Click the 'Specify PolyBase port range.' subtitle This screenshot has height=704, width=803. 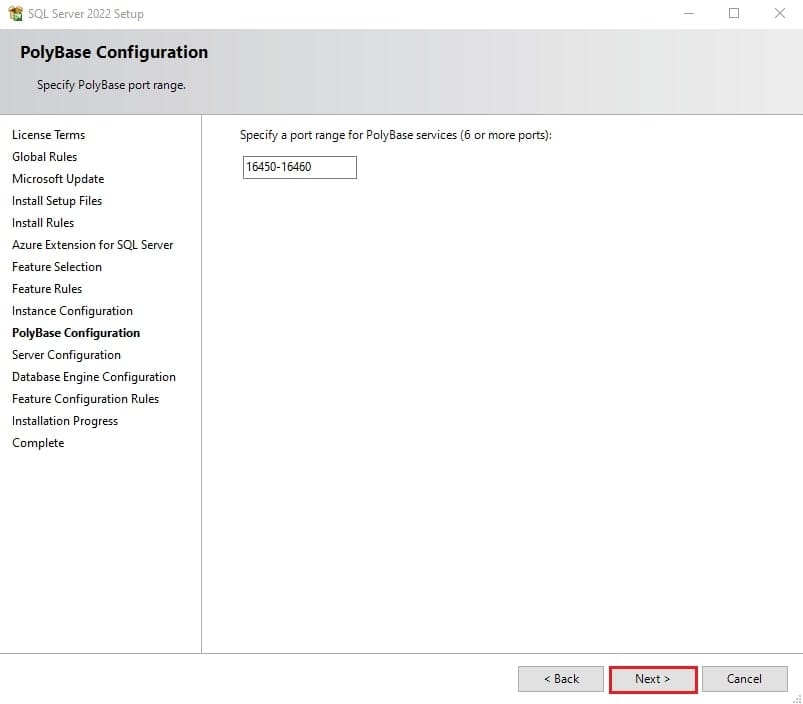pos(111,85)
